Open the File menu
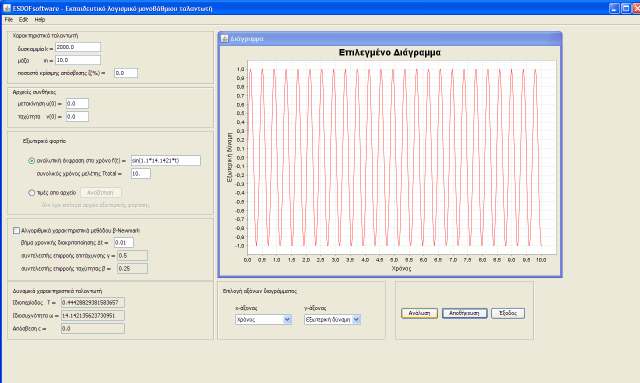Screen dimensions: 640x383 (x=9, y=20)
